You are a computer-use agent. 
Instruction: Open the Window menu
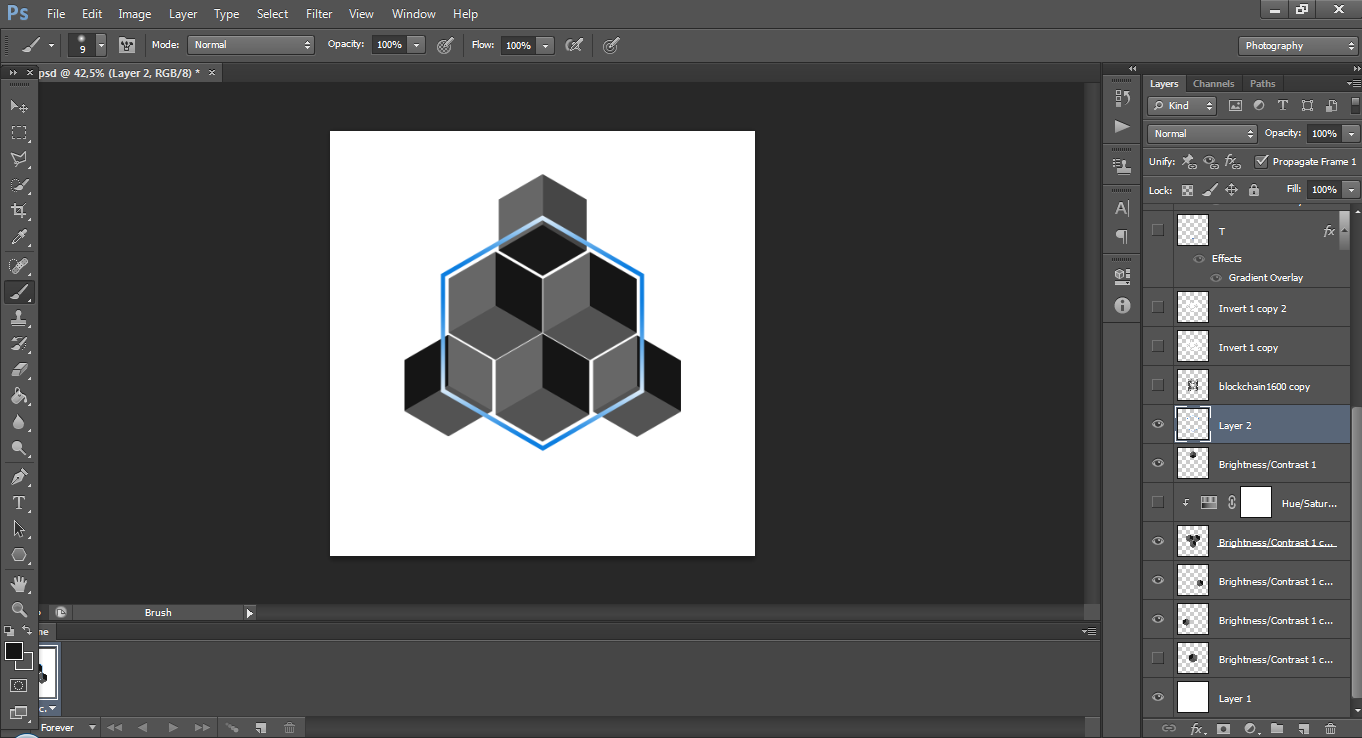[414, 14]
